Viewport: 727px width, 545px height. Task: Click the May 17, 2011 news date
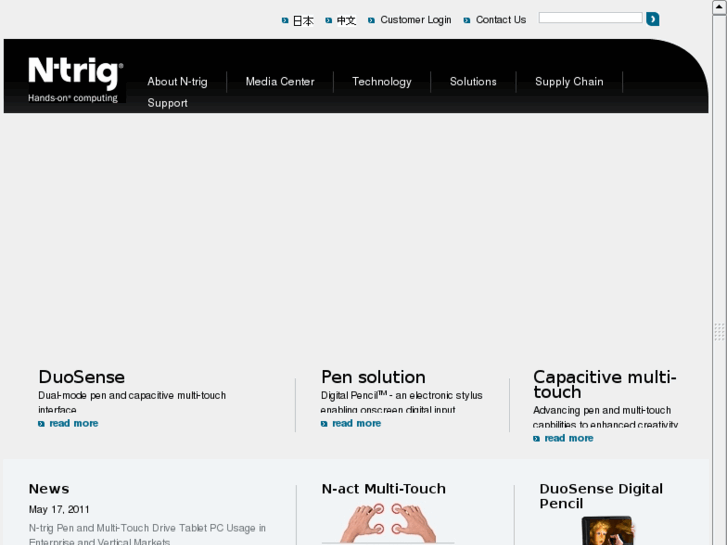(59, 509)
